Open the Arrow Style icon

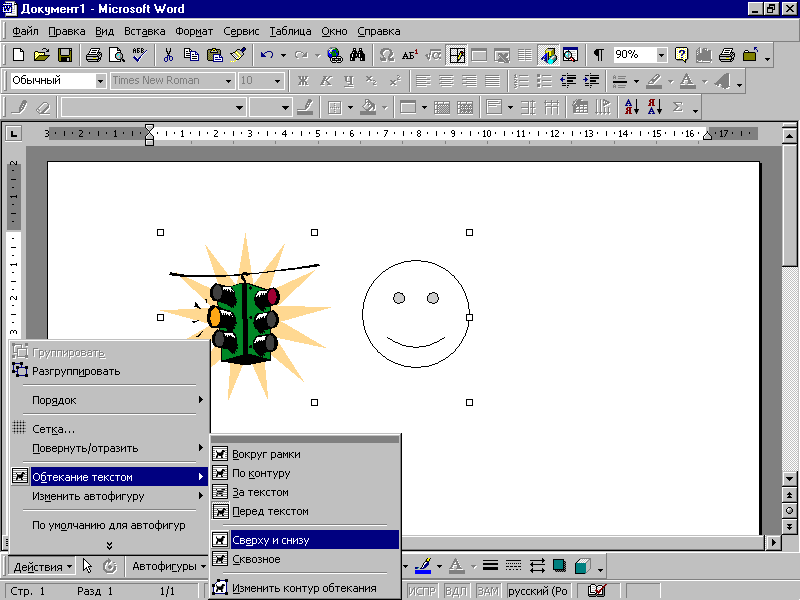(x=537, y=565)
